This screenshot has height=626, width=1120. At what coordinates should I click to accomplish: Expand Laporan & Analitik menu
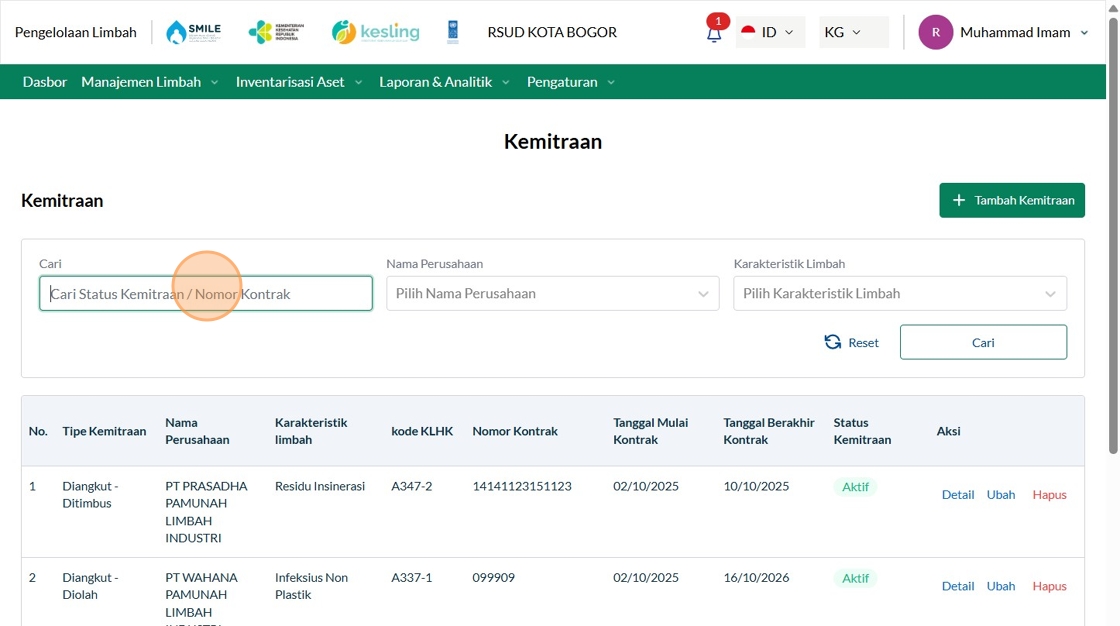click(x=444, y=82)
